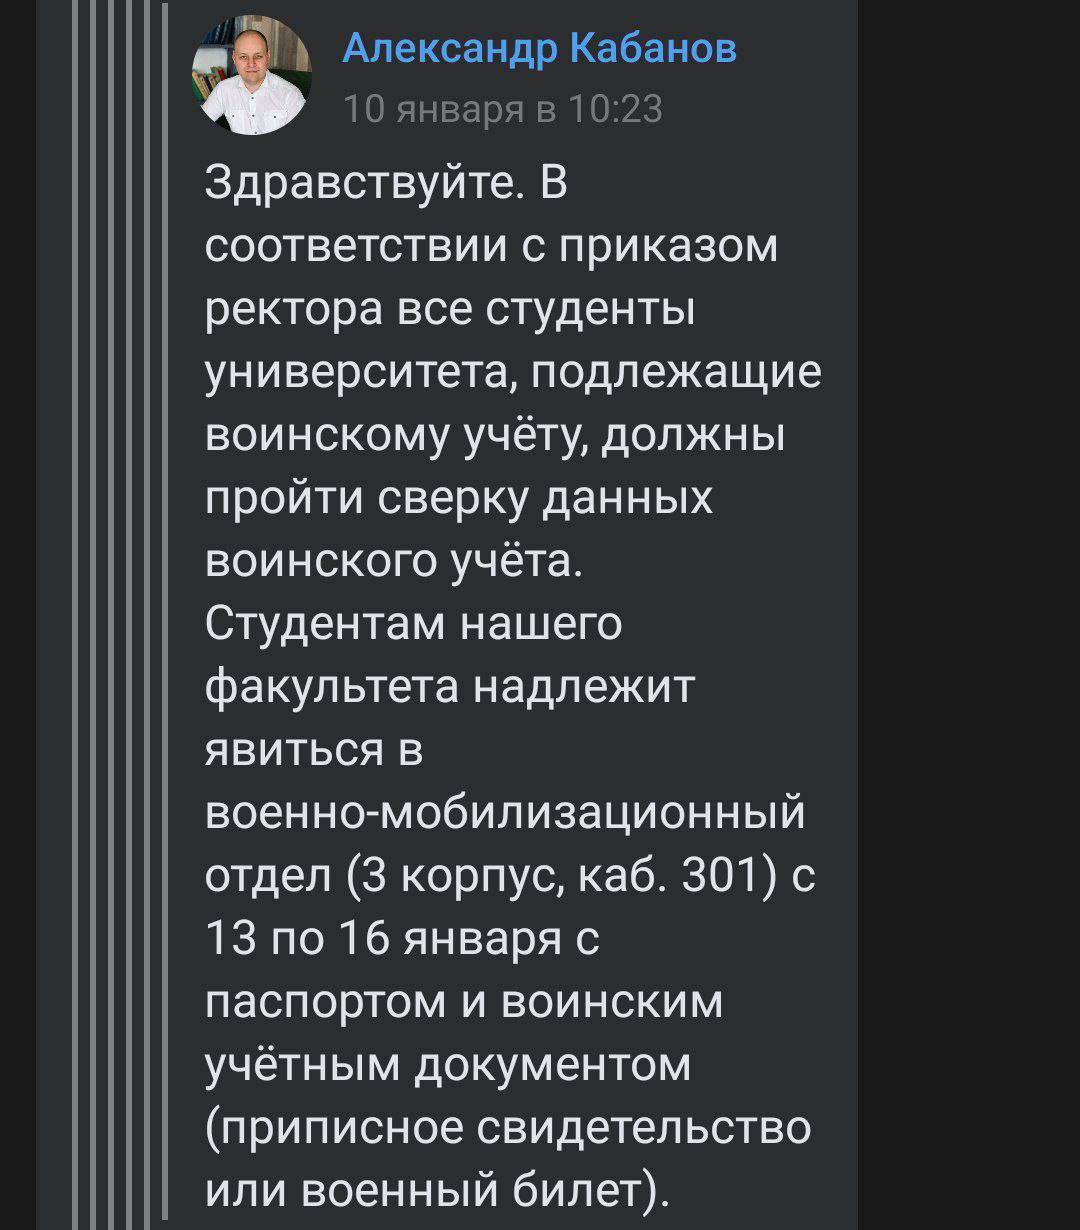Click the line 'соответствии с приказом'
The image size is (1080, 1230).
(491, 246)
